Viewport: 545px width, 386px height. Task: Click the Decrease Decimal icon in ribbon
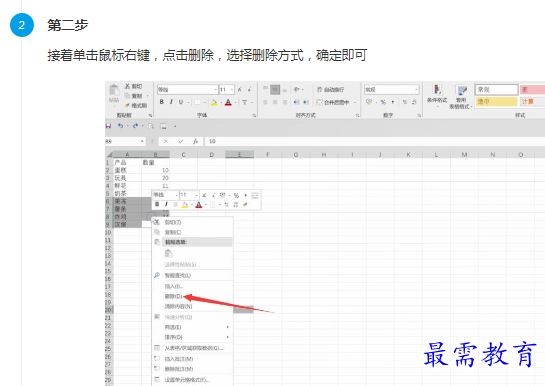pyautogui.click(x=414, y=102)
